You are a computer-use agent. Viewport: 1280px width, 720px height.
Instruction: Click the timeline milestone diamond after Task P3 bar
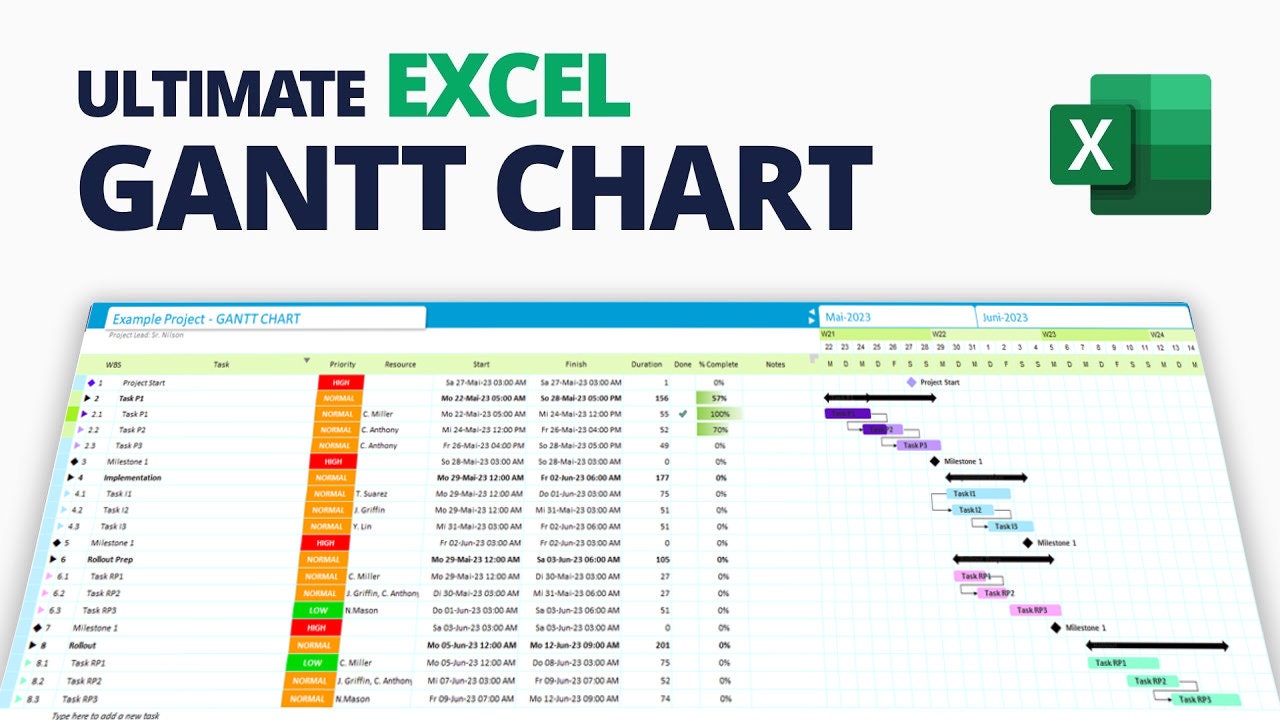pyautogui.click(x=935, y=461)
